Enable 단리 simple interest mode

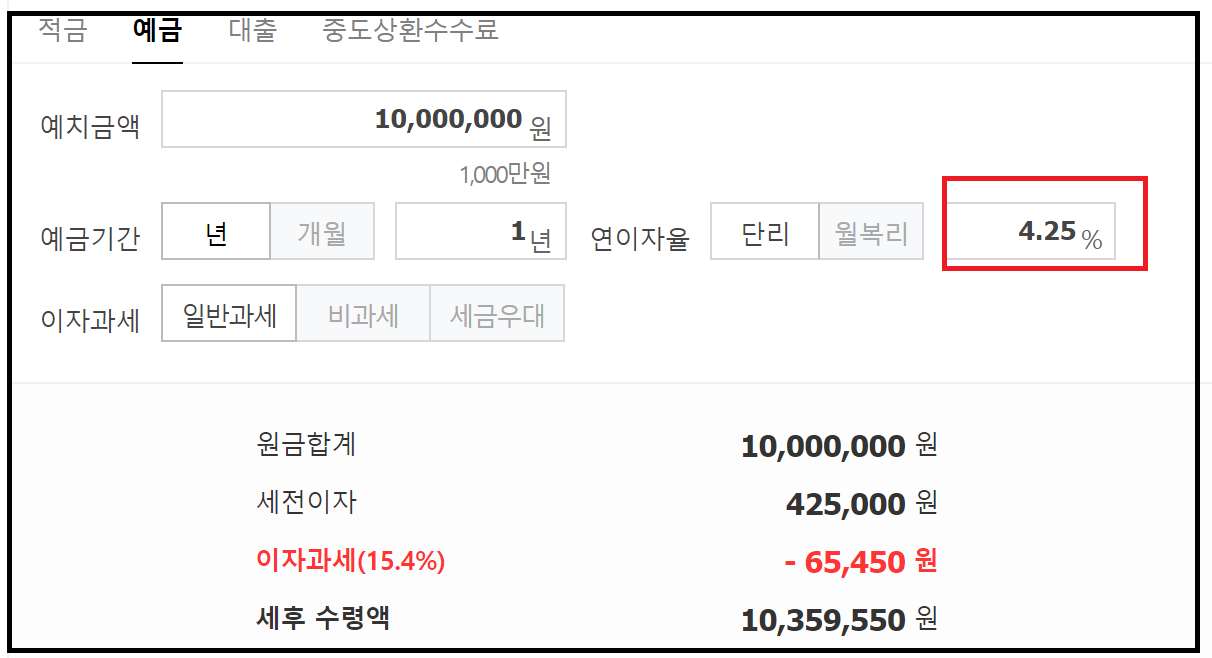764,231
